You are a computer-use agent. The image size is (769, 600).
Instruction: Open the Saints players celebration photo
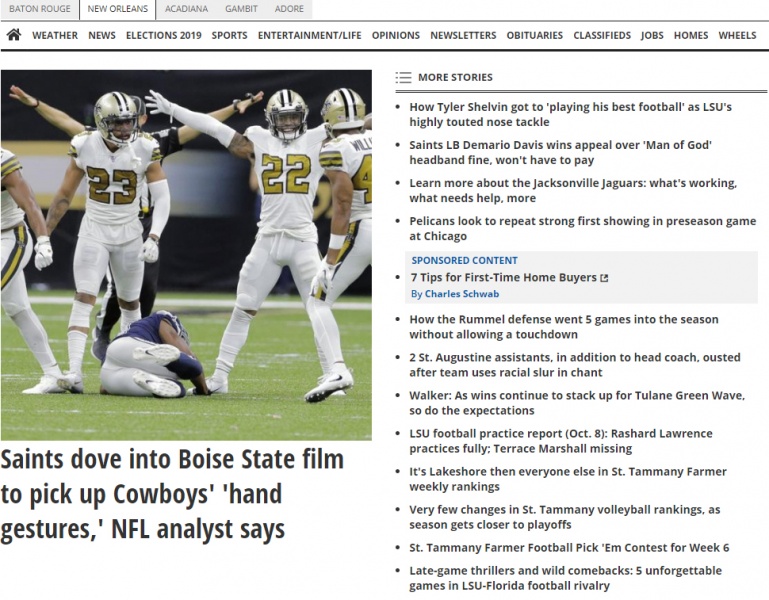186,255
